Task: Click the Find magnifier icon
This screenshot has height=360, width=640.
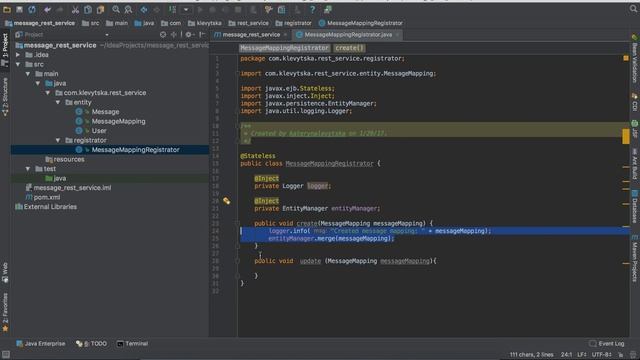Action: click(116, 9)
